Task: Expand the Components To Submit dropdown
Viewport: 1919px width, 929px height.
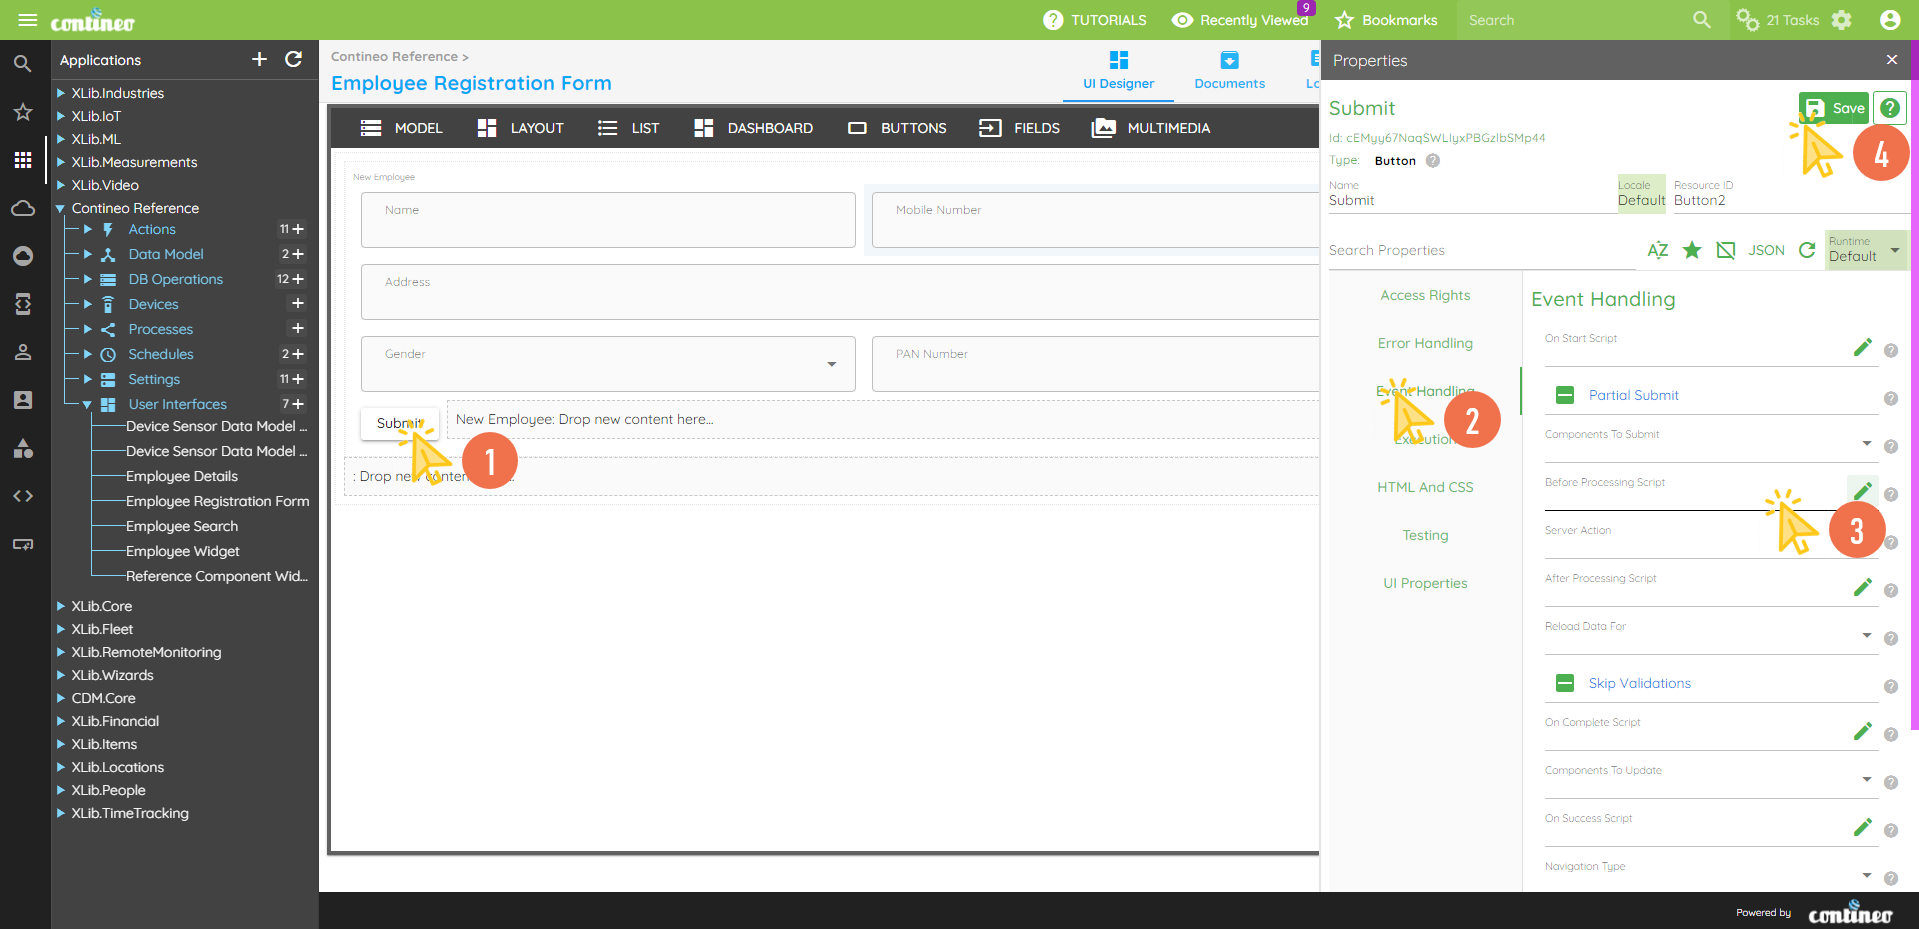Action: pyautogui.click(x=1866, y=443)
